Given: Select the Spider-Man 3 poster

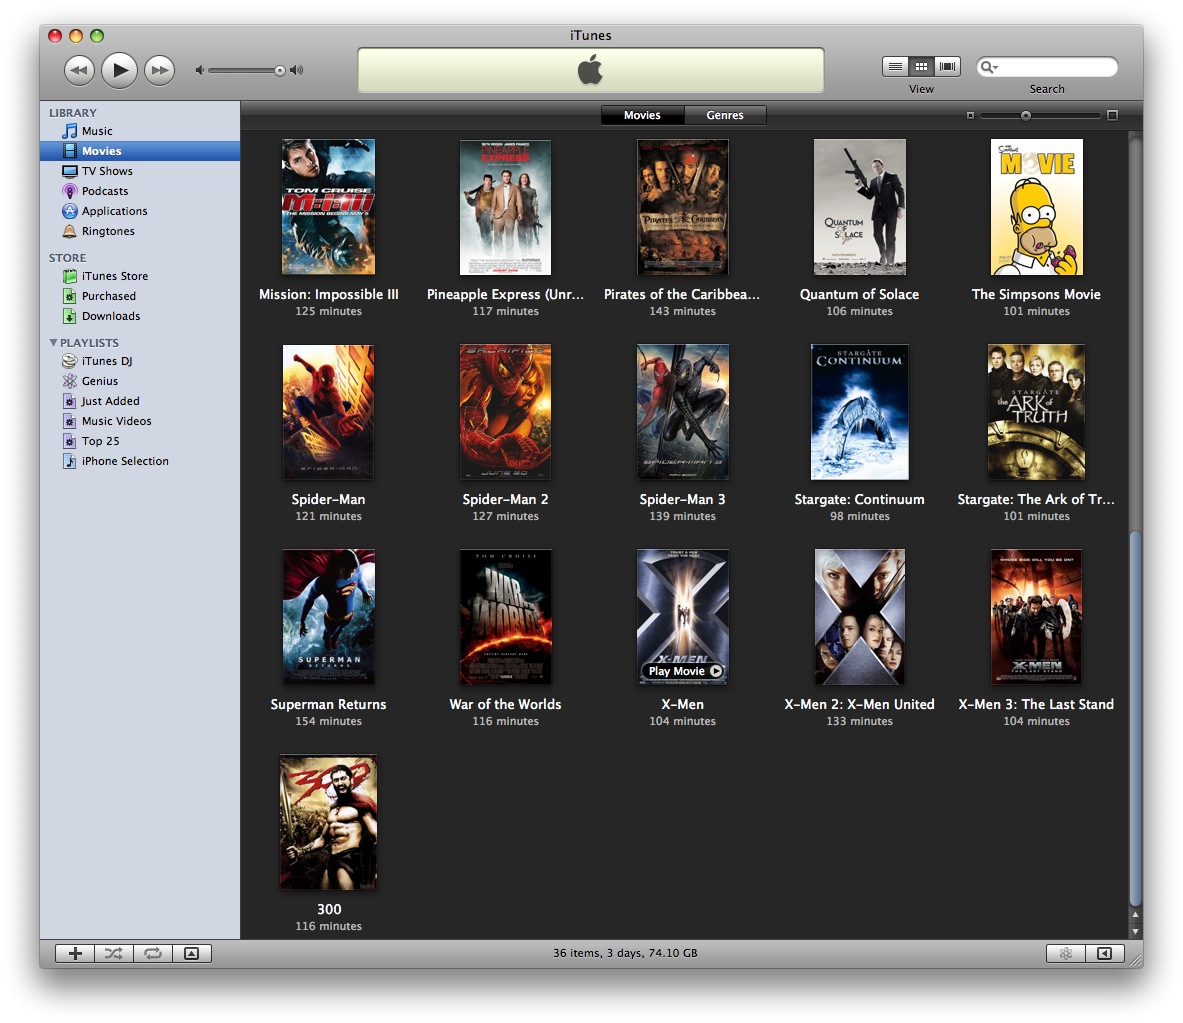Looking at the screenshot, I should click(x=683, y=412).
